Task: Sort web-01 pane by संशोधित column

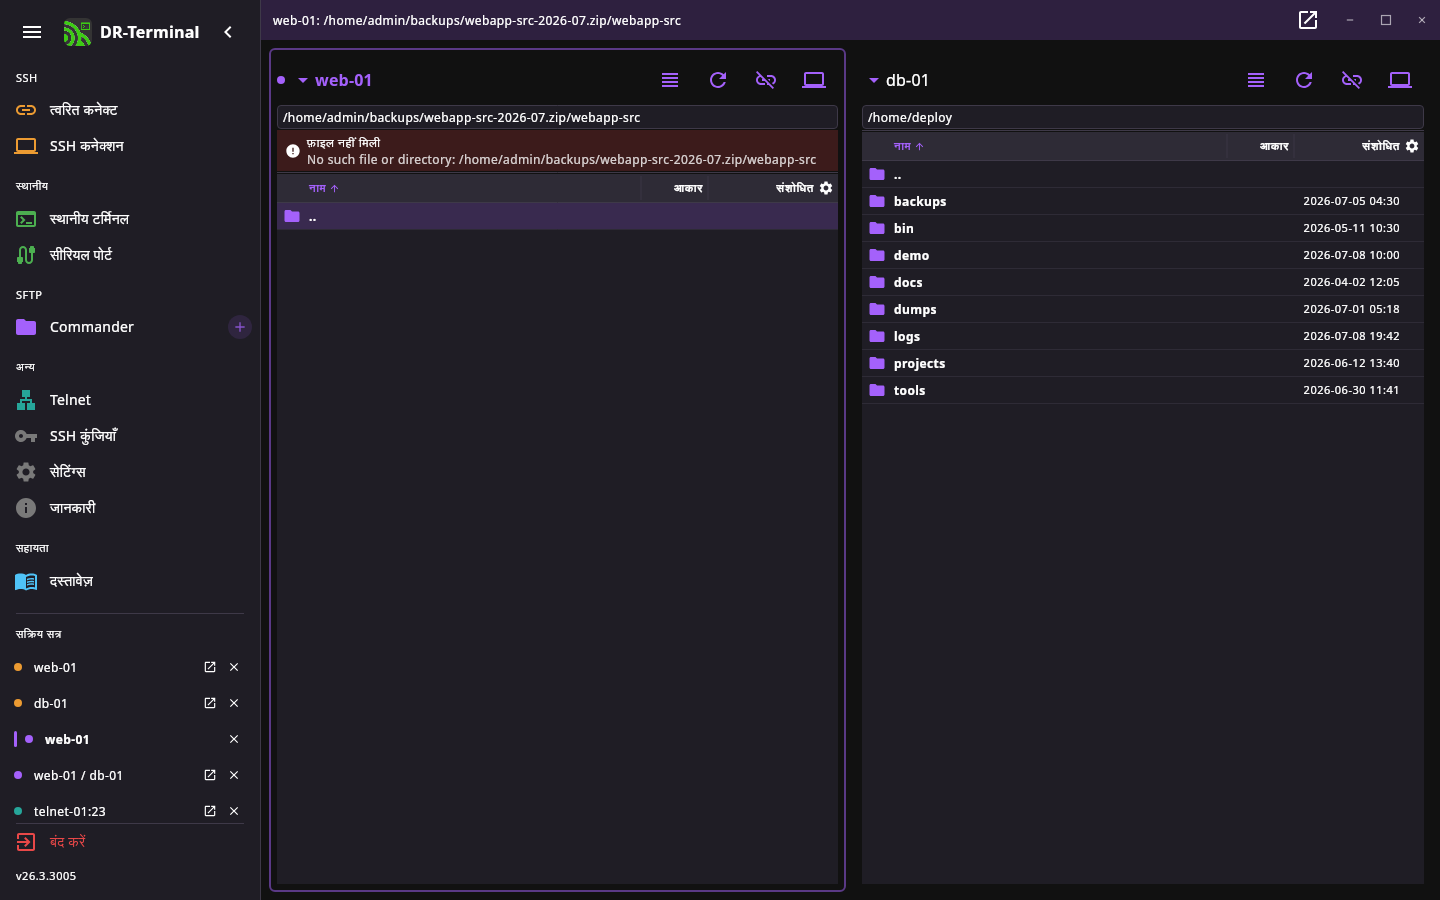Action: click(x=794, y=188)
